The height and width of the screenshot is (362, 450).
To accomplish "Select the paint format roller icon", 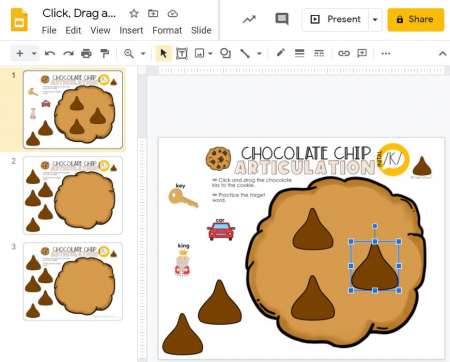I will [x=105, y=53].
